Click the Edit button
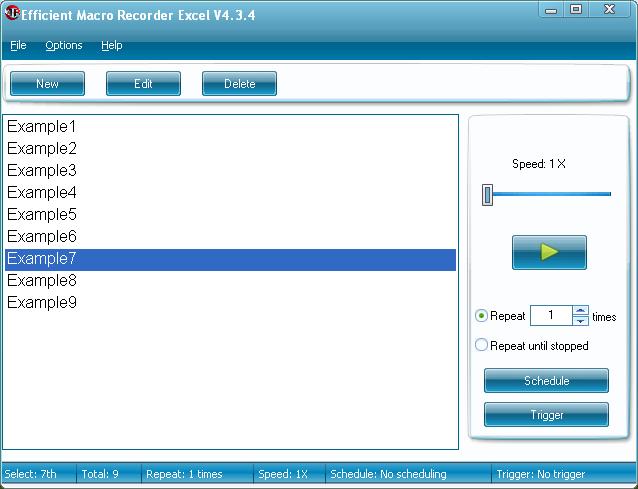 (x=143, y=84)
